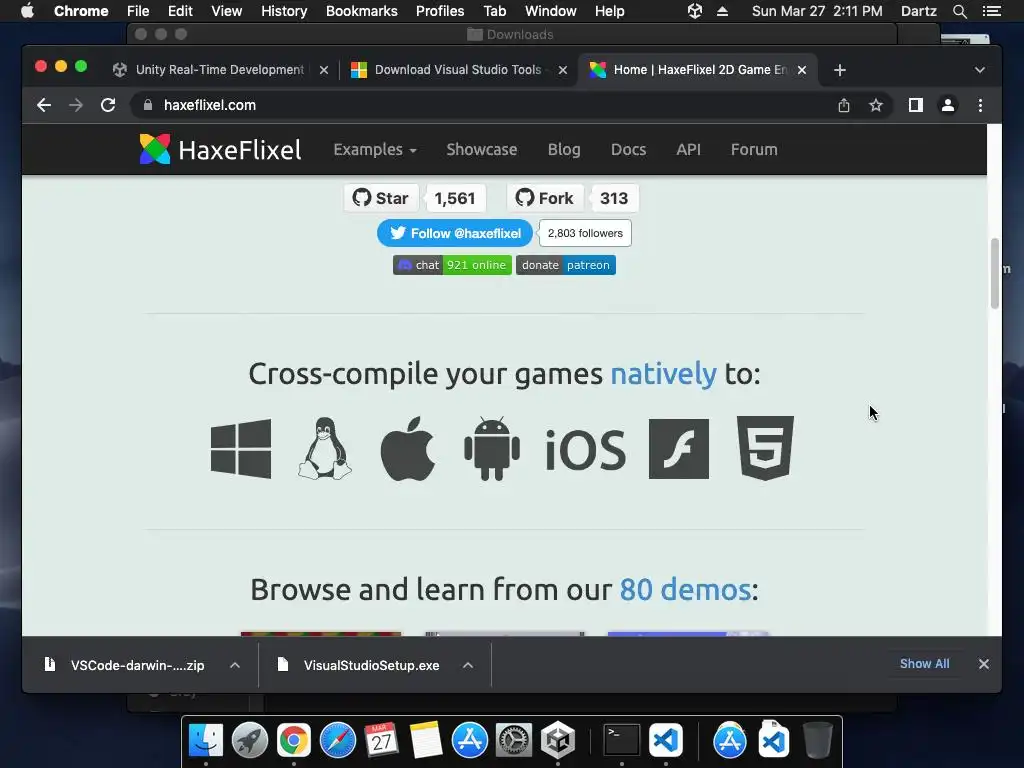Image resolution: width=1024 pixels, height=768 pixels.
Task: Click the GitHub Fork button
Action: (545, 198)
